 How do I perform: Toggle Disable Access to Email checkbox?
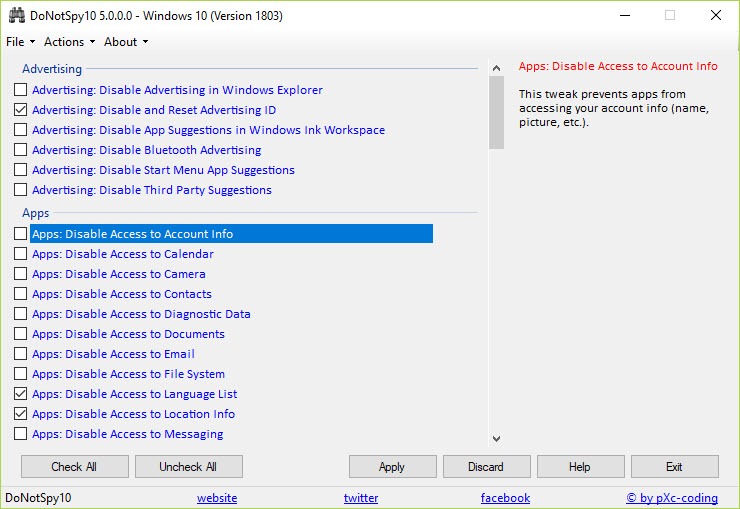[x=20, y=353]
